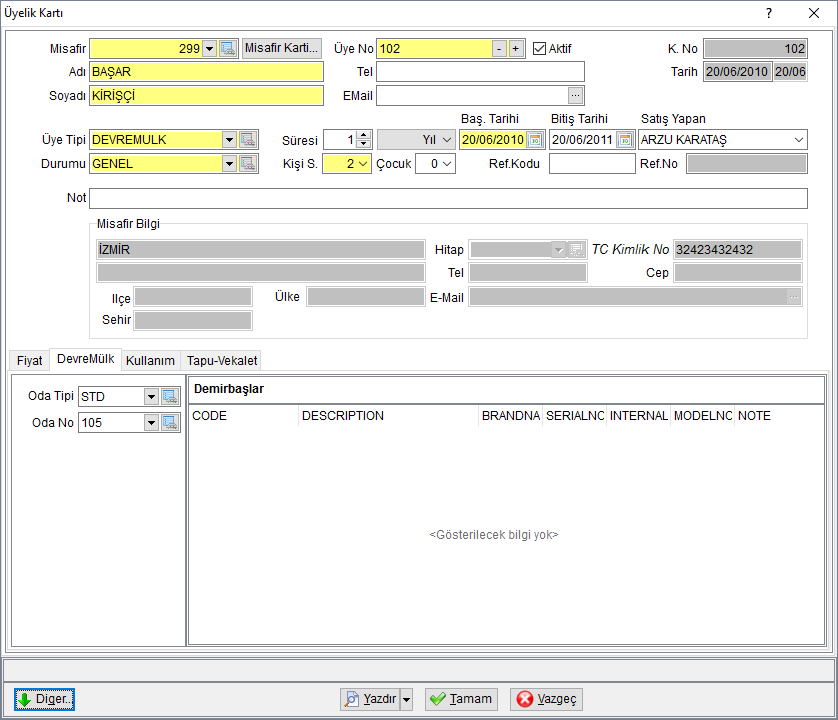Click into the Soyadı field KİRİŞÇİ
This screenshot has width=838, height=720.
coord(206,96)
